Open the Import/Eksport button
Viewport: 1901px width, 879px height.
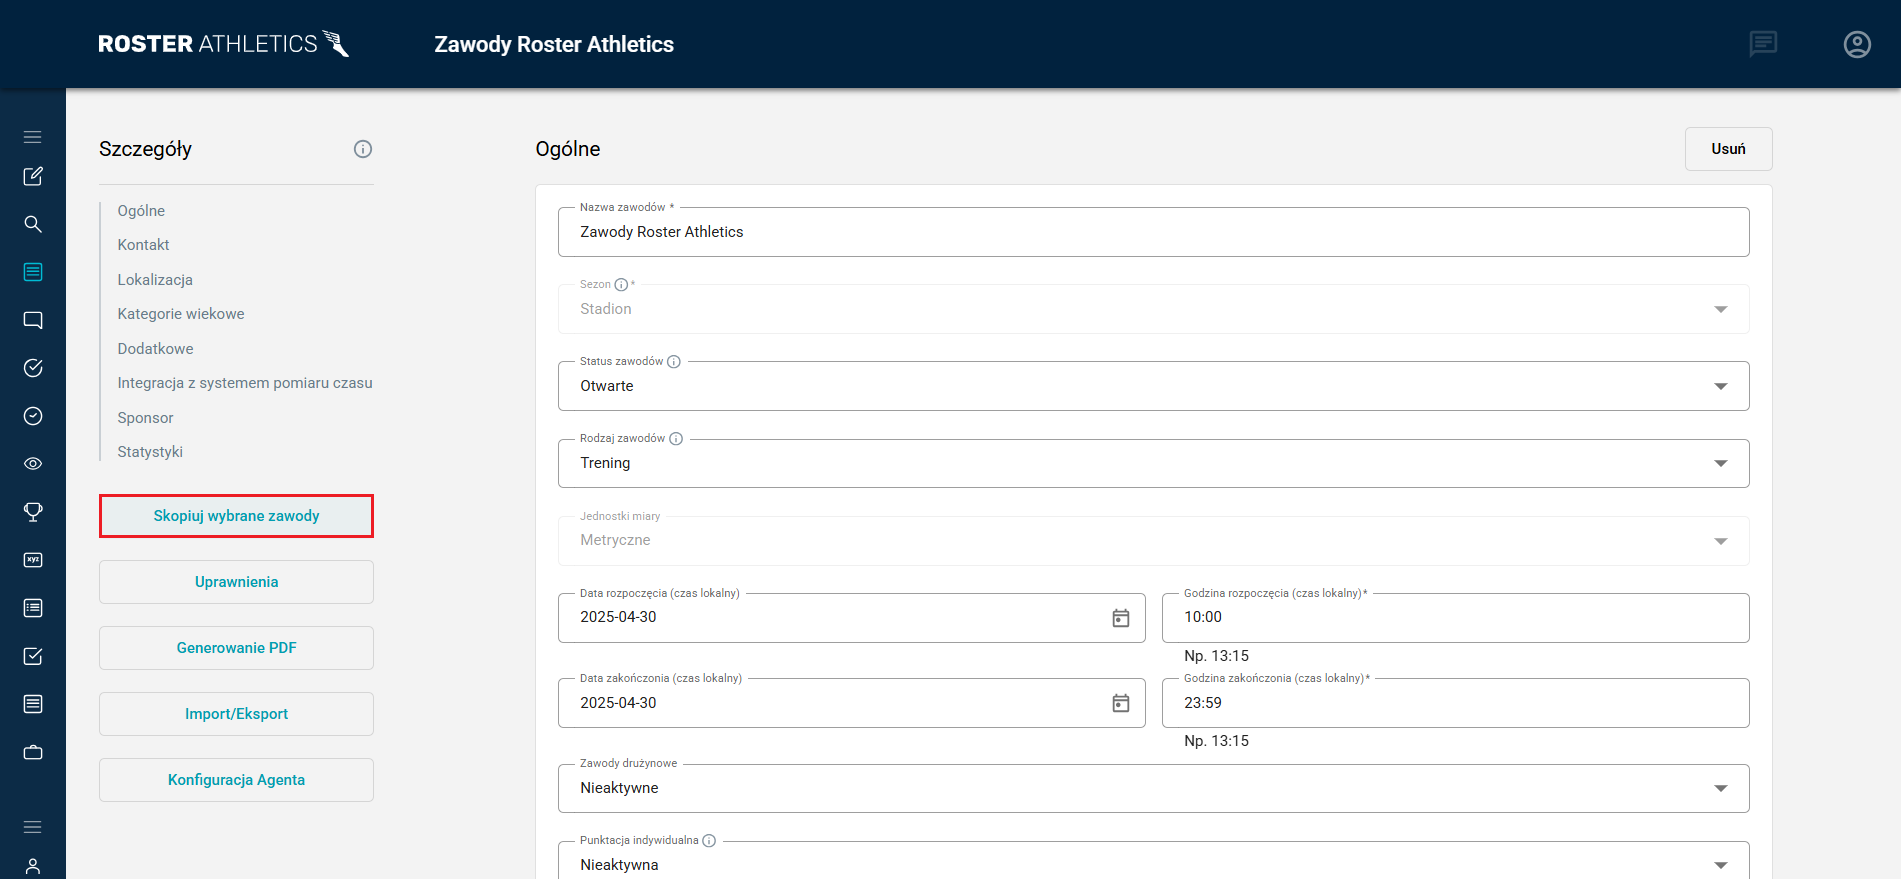pos(236,714)
